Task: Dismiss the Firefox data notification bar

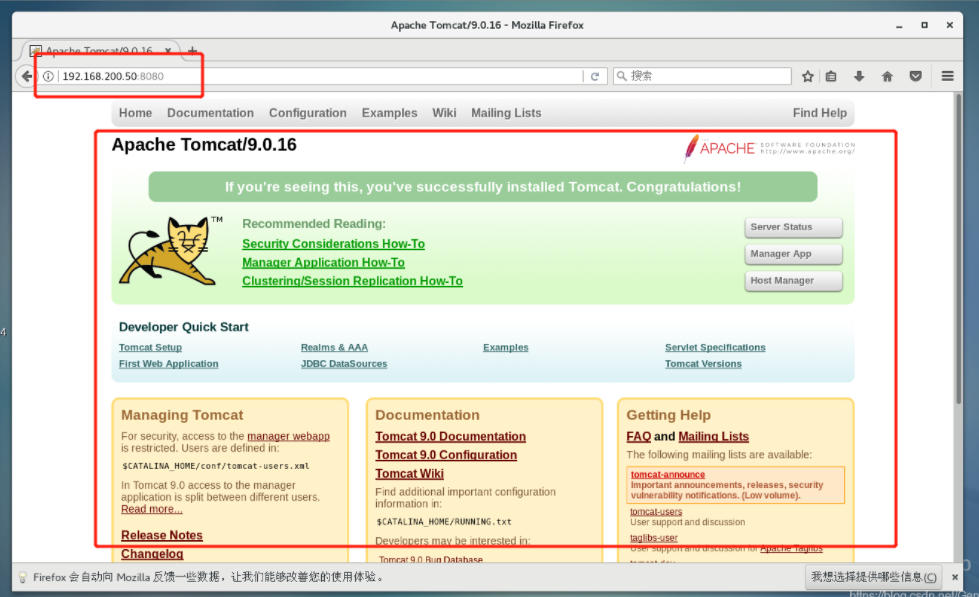Action: click(955, 577)
